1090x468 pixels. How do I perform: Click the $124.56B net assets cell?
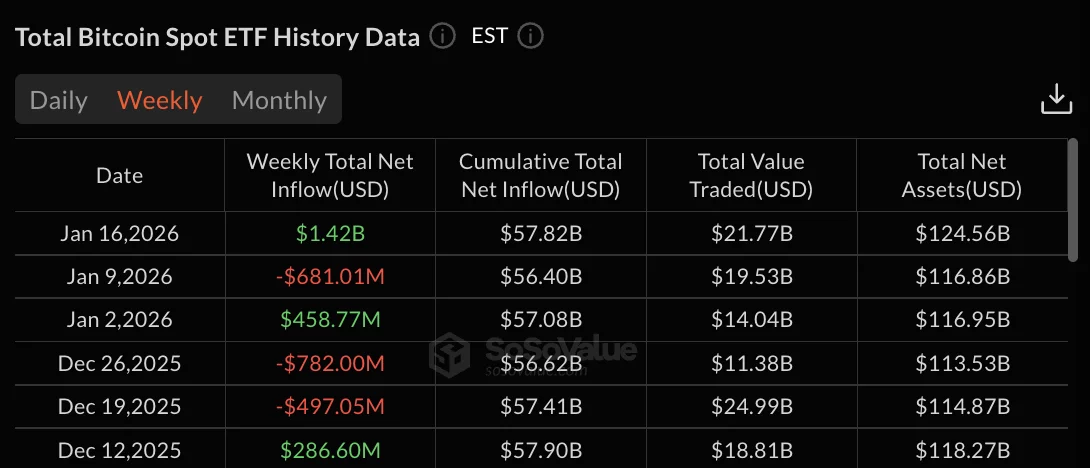point(962,234)
